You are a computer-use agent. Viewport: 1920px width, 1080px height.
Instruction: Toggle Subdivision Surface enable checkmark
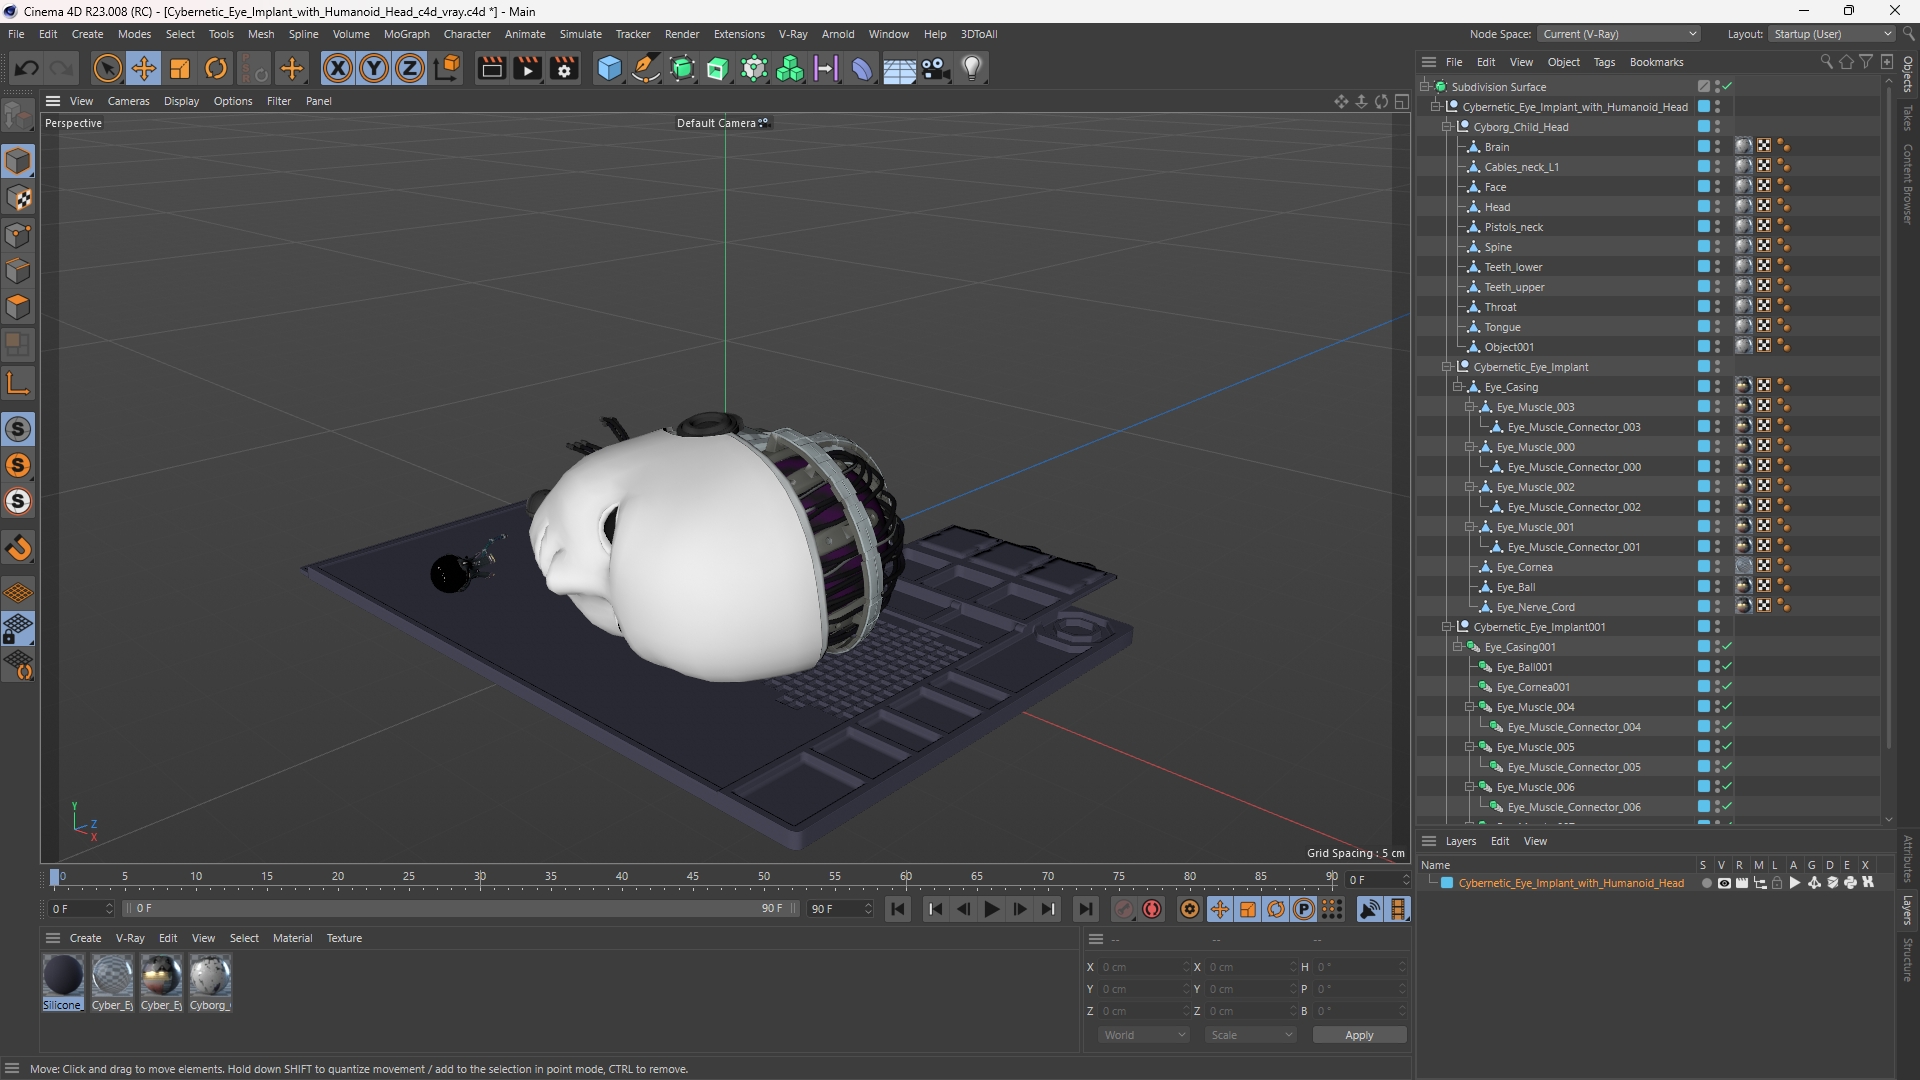(x=1727, y=87)
